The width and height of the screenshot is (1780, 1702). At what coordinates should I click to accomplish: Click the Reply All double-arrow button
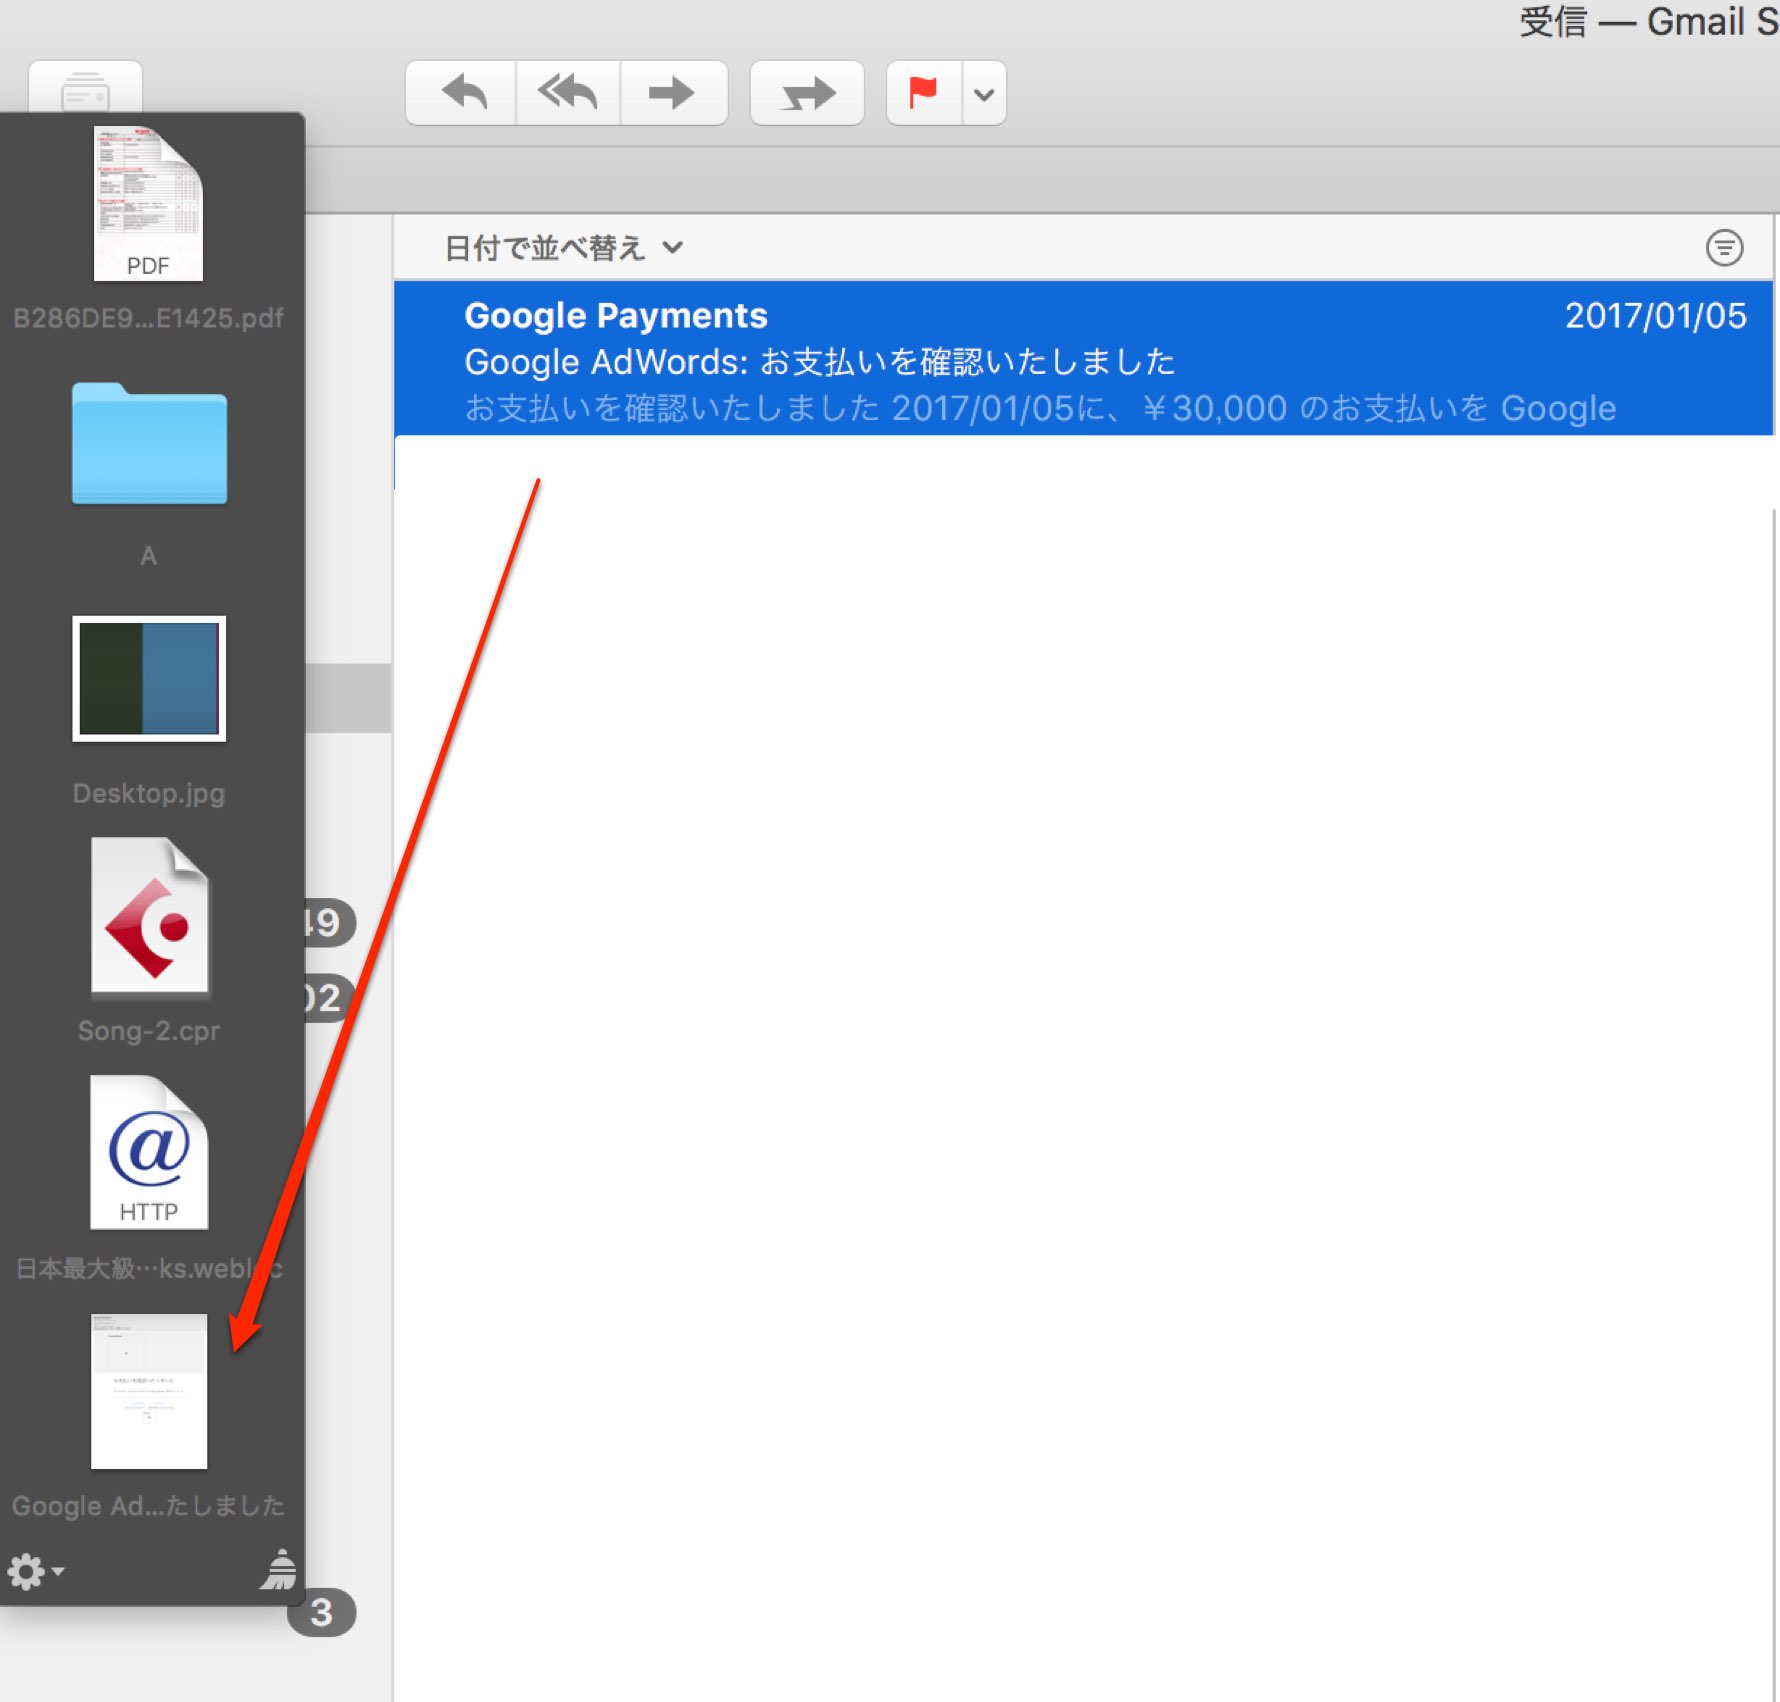(568, 93)
